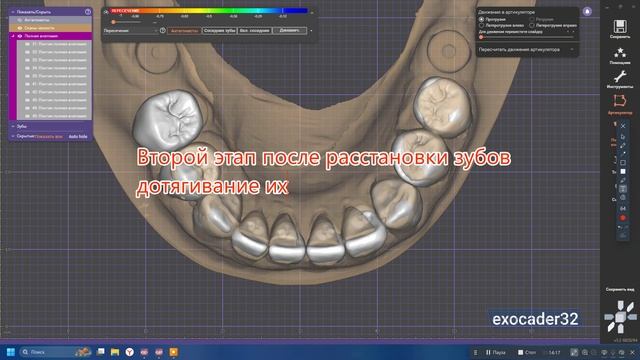Click the Сохранить вид label
This screenshot has height=360, width=640.
tap(620, 289)
